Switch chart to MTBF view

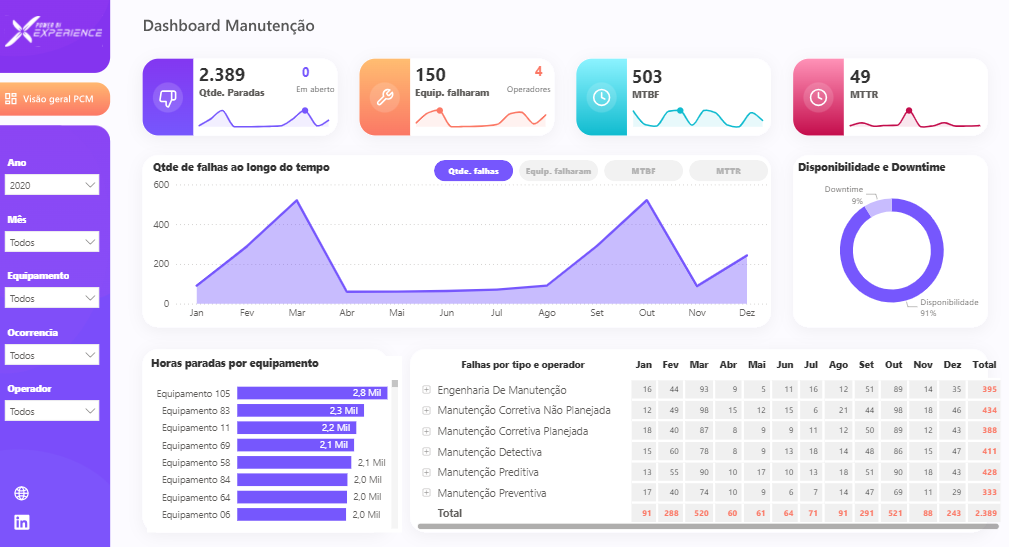643,171
